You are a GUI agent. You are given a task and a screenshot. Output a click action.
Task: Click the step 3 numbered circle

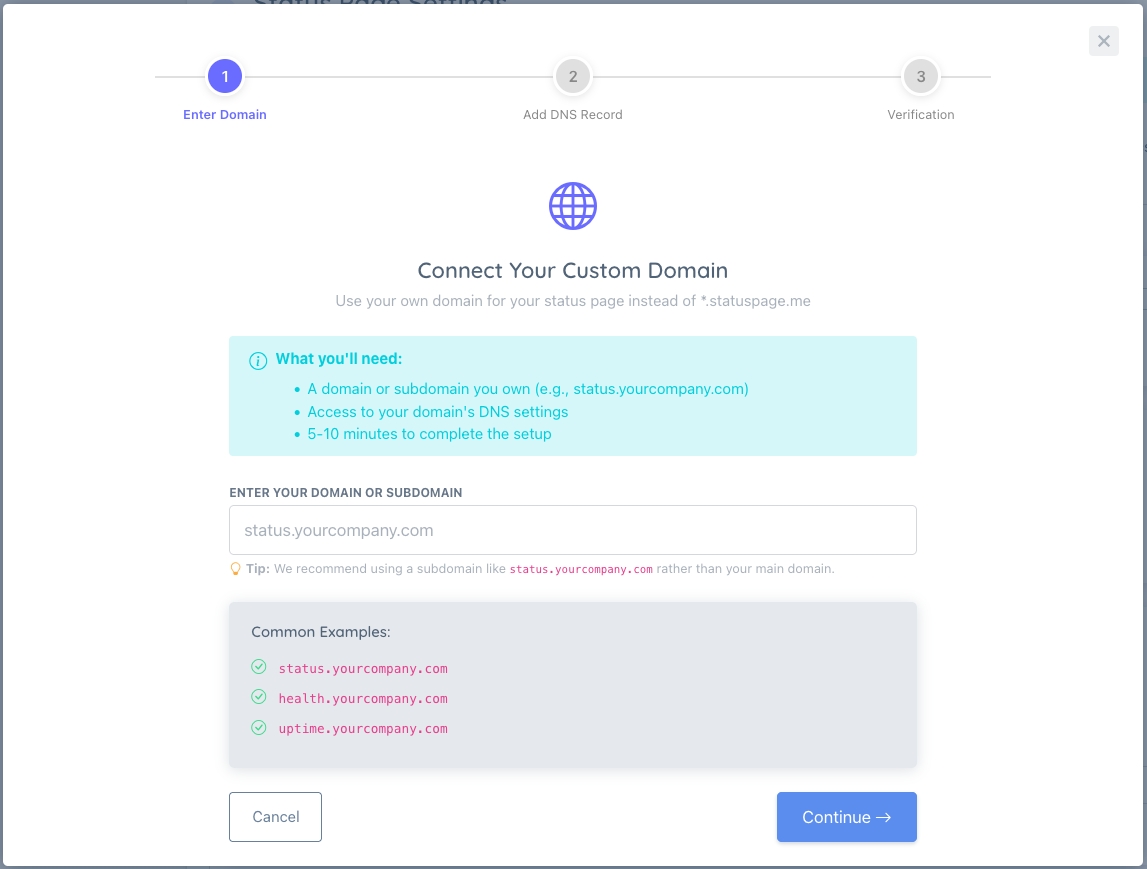(920, 76)
